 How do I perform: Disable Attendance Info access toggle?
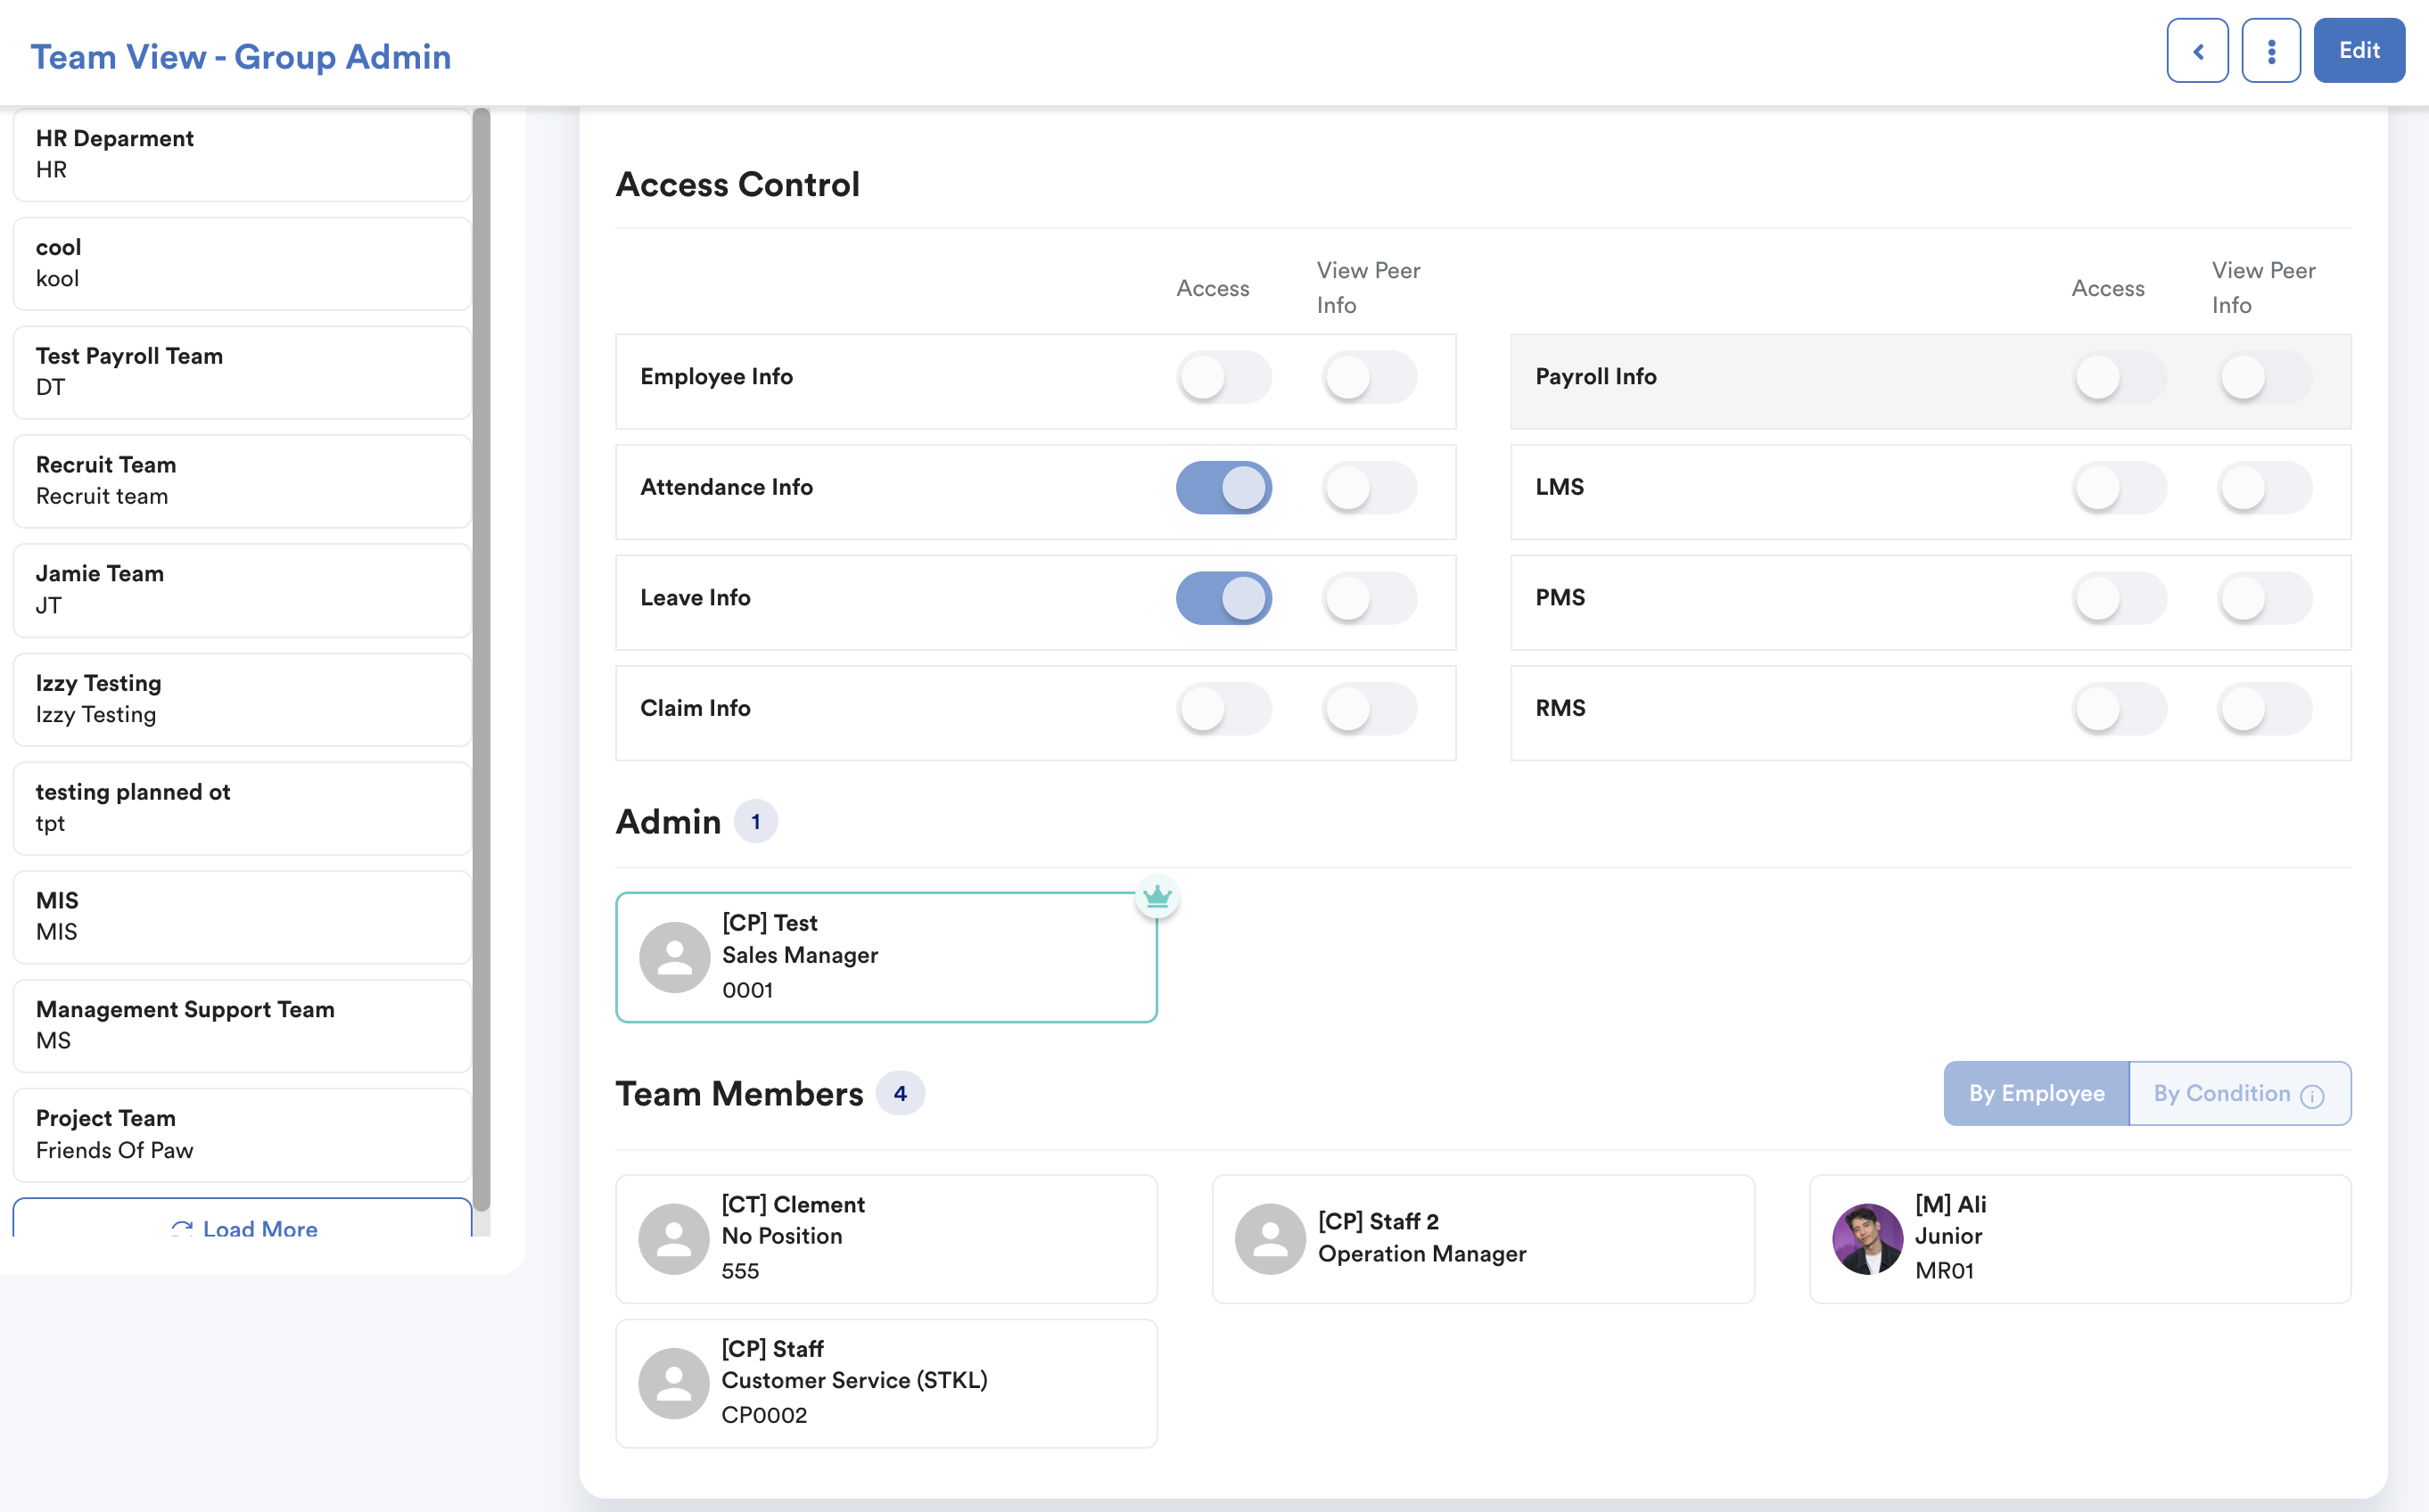[x=1223, y=488]
